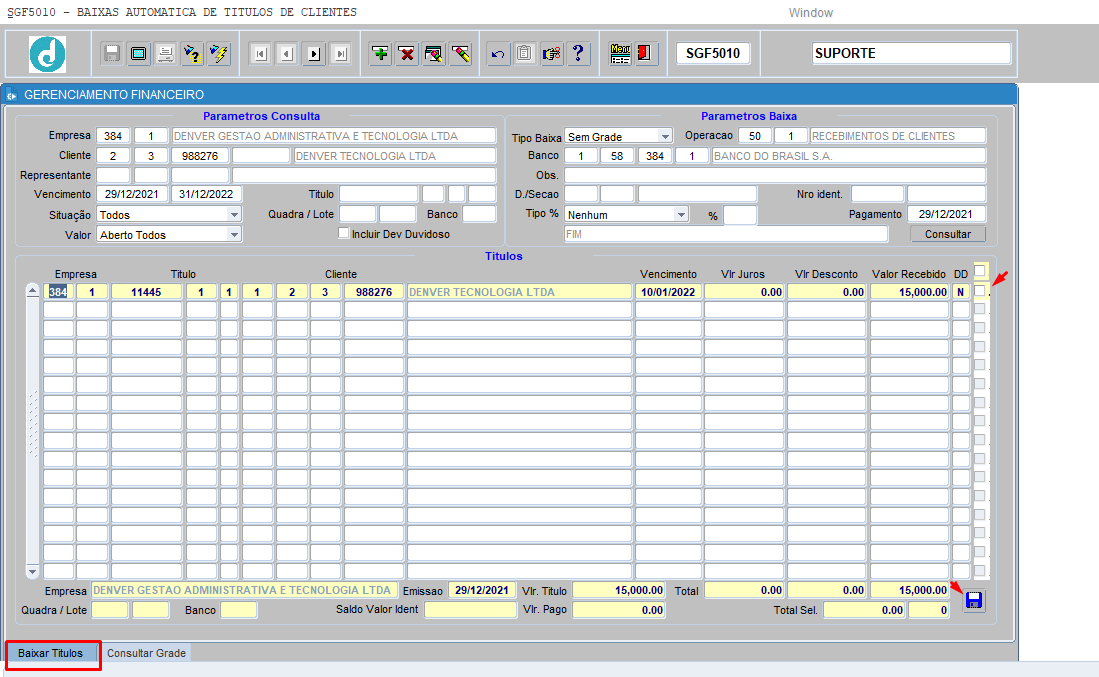The height and width of the screenshot is (677, 1099).
Task: Open the Tipo Baixa dropdown
Action: tap(665, 137)
